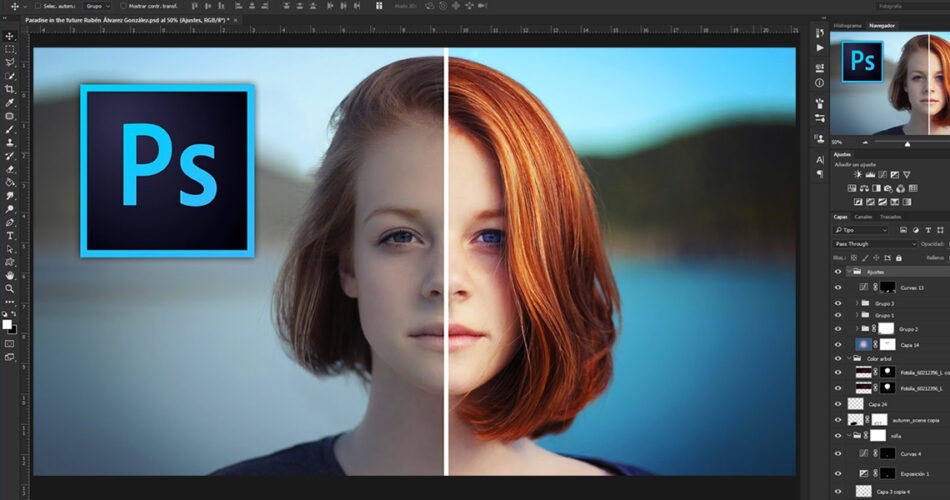Select the Rectangular Marquee tool

[x=10, y=49]
